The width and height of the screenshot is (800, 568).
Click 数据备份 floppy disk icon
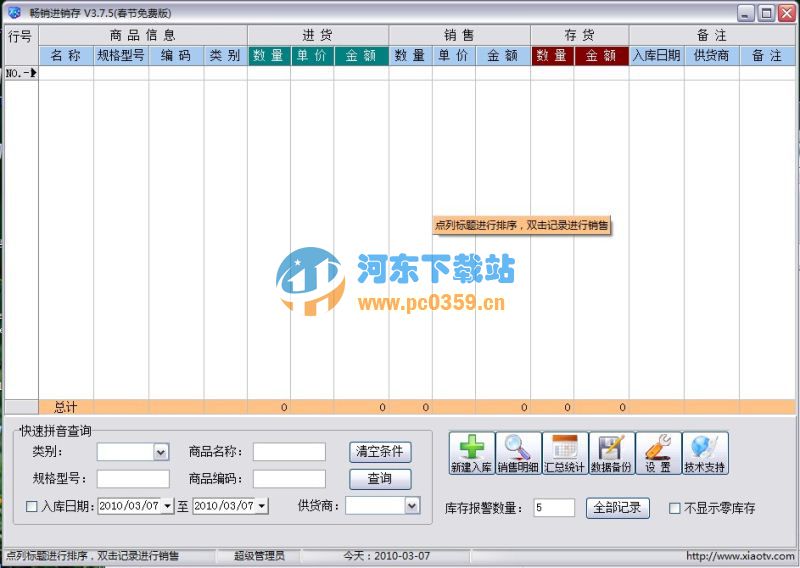[x=611, y=453]
